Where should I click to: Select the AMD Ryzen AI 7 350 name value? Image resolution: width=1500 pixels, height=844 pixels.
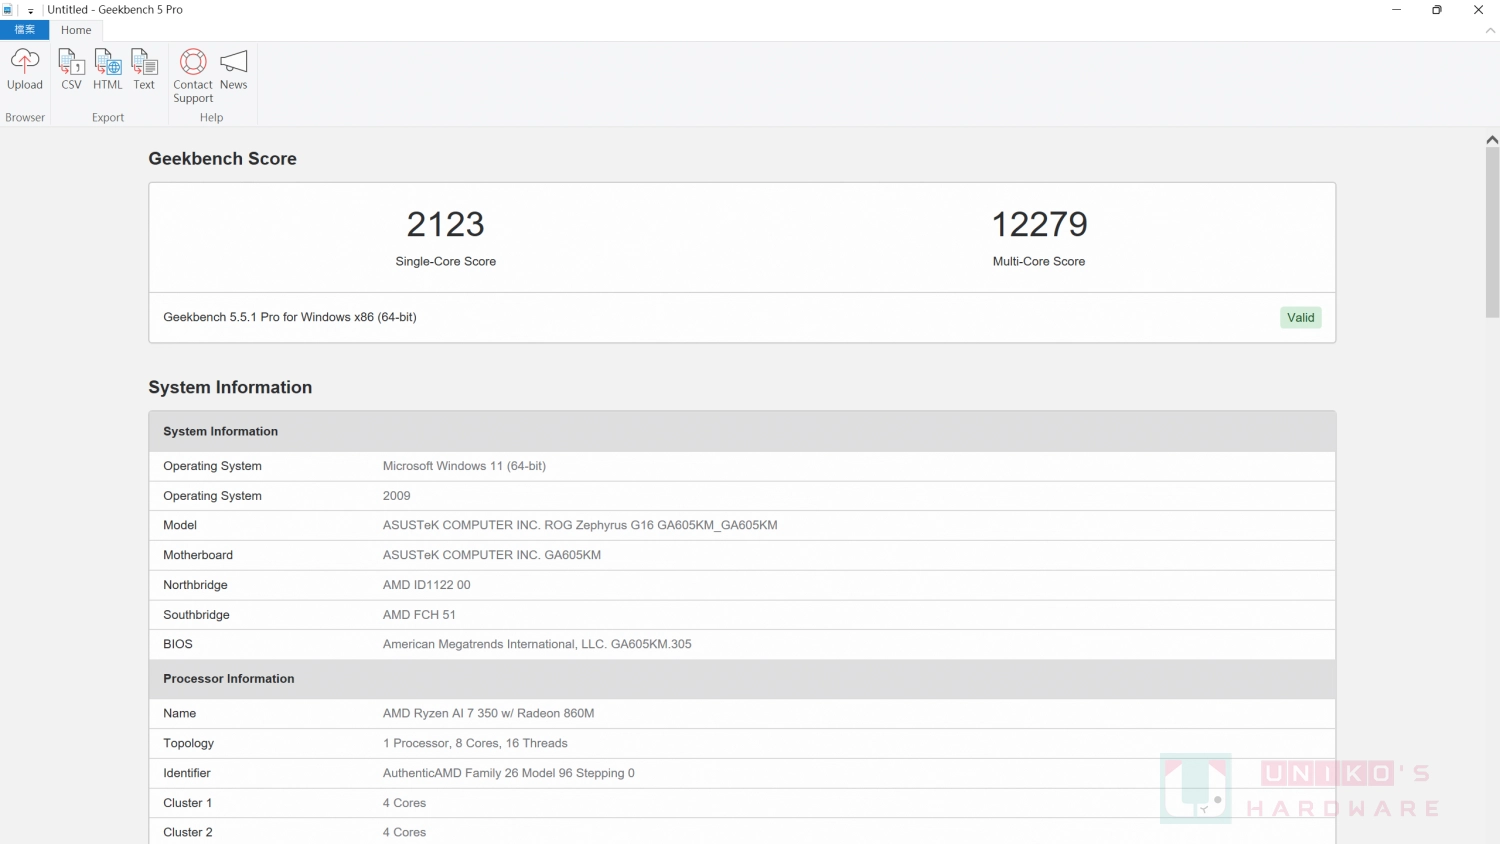(x=488, y=714)
